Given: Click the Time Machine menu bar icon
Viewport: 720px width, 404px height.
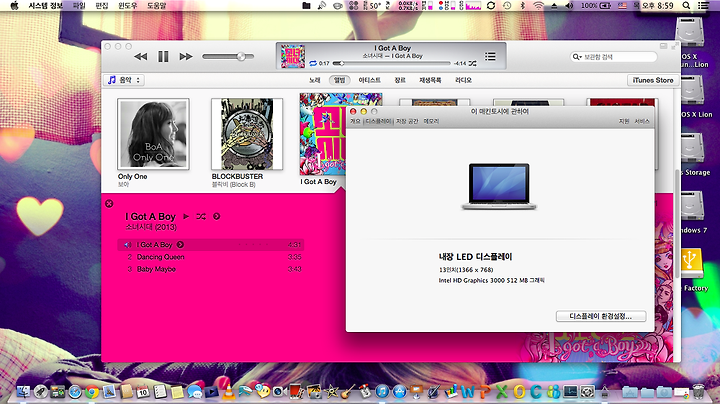Looking at the screenshot, I should (507, 6).
